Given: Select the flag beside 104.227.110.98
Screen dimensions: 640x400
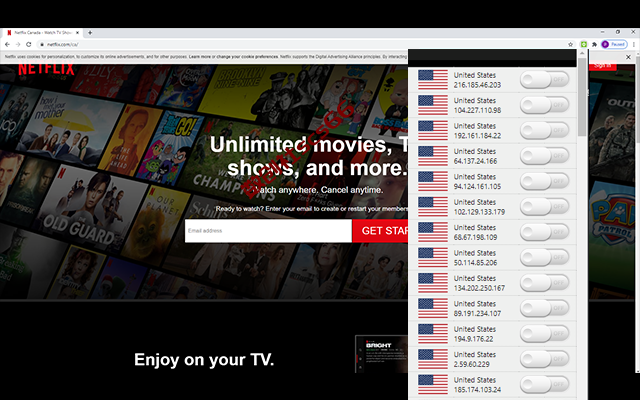Looking at the screenshot, I should (x=433, y=105).
